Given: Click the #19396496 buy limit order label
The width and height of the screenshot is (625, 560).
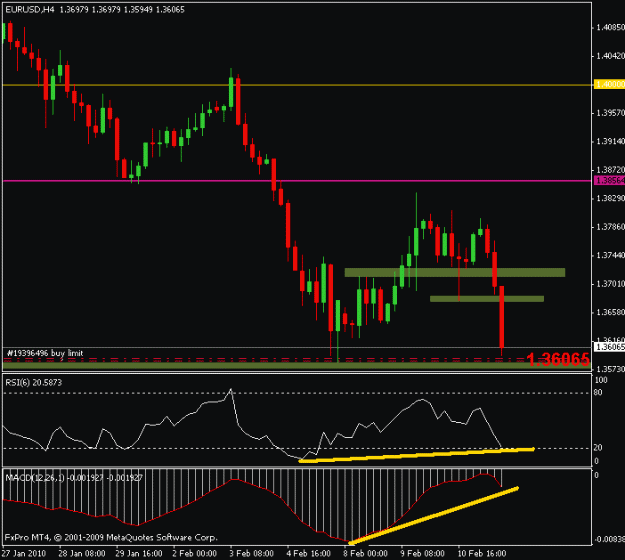Looking at the screenshot, I should [45, 353].
